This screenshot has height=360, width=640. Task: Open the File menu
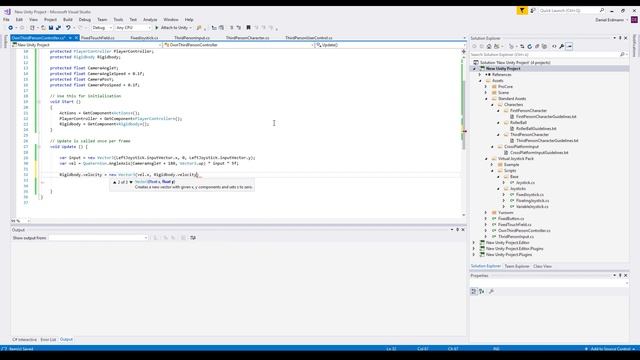point(6,20)
